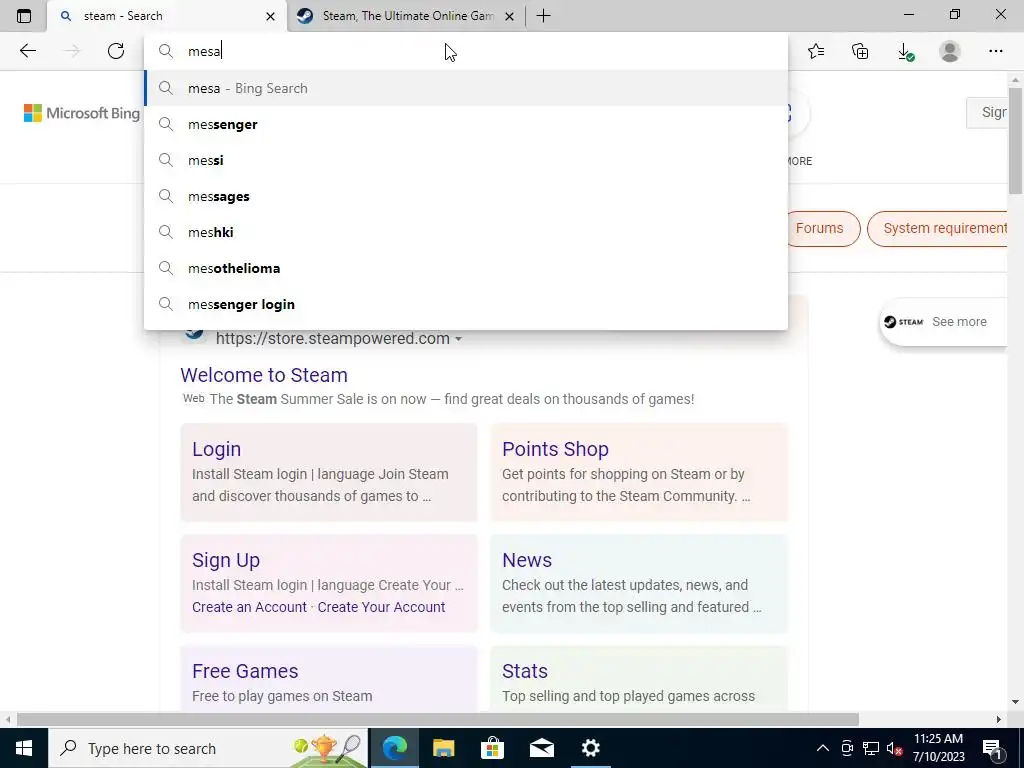Select the 'messenger login' suggestion
Image resolution: width=1024 pixels, height=768 pixels.
click(x=466, y=304)
